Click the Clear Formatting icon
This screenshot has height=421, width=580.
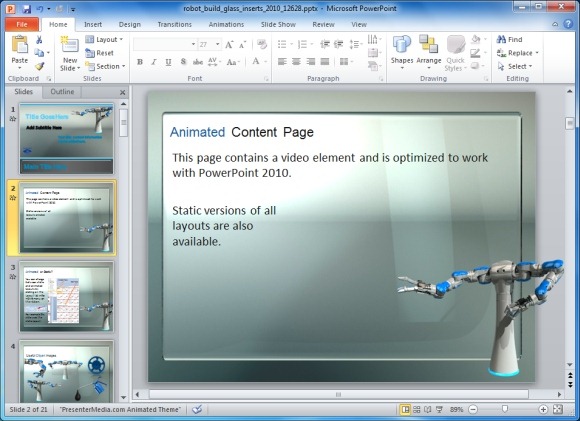coord(262,44)
